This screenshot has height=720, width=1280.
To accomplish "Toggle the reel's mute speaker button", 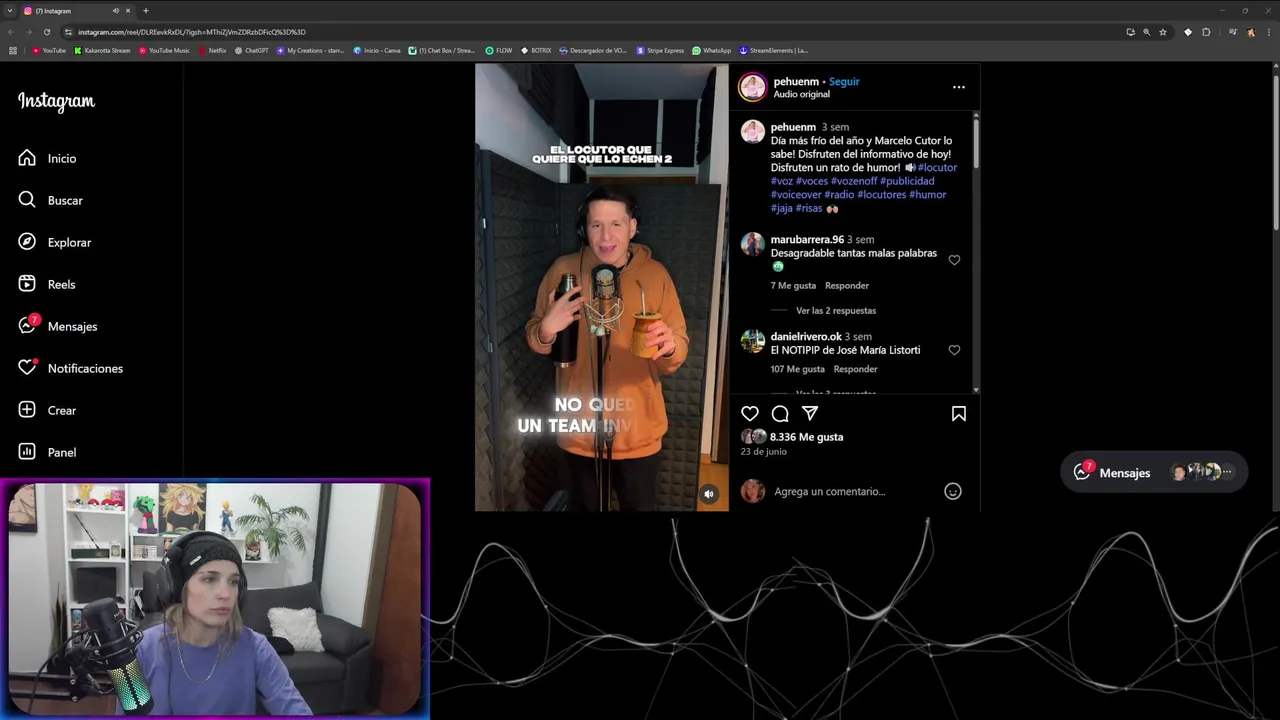I will (709, 493).
